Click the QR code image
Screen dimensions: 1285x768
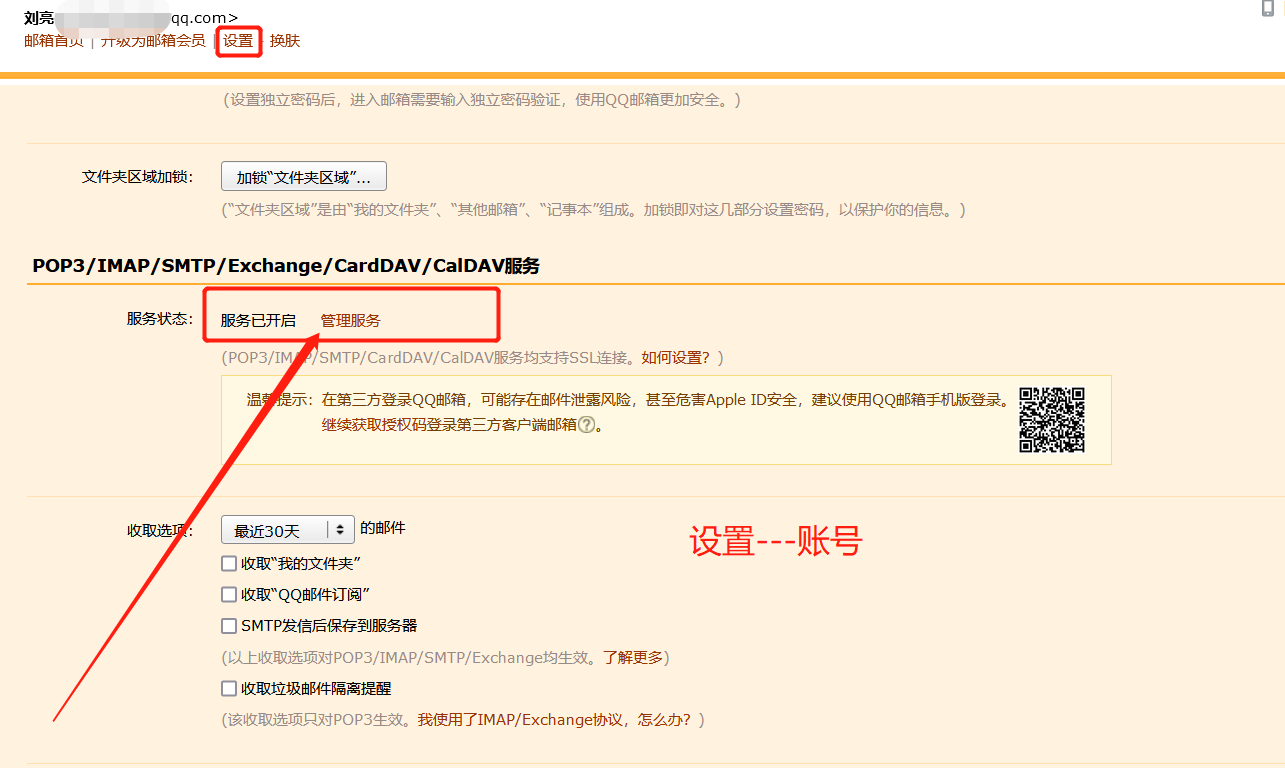click(1052, 420)
